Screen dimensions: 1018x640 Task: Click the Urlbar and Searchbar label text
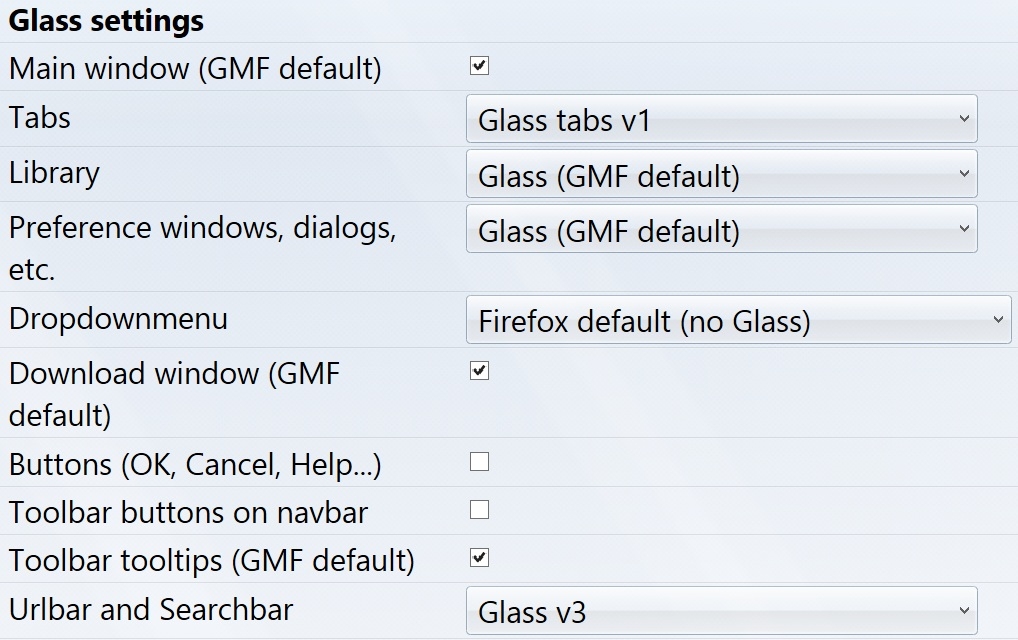click(150, 609)
